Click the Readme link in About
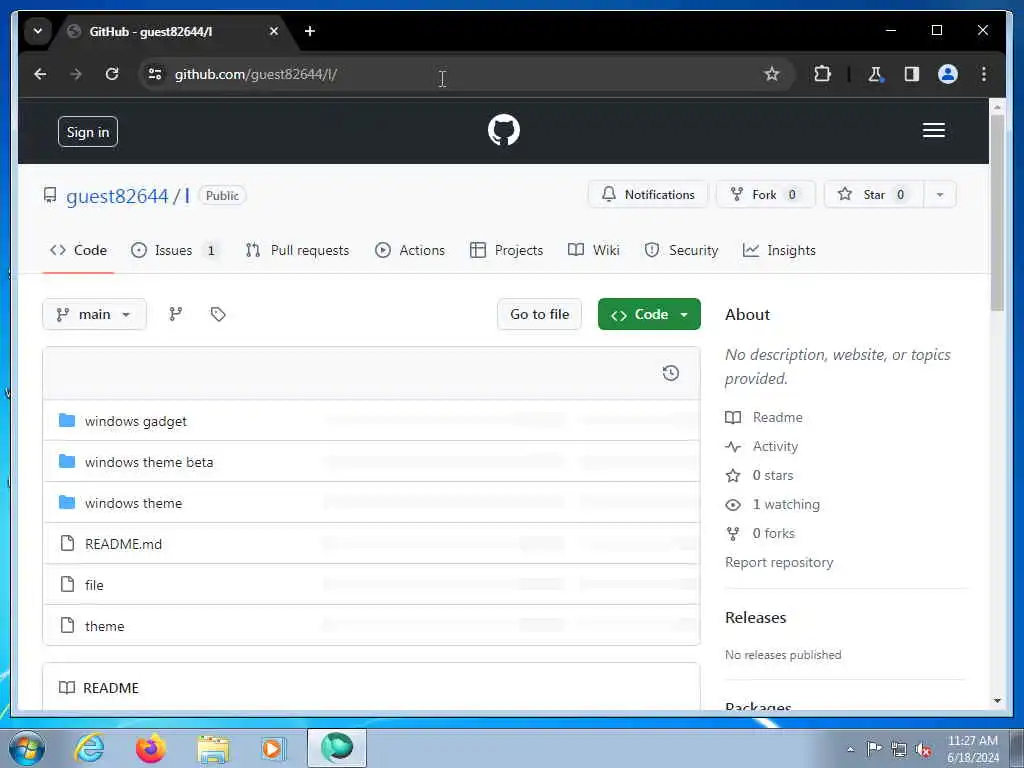Viewport: 1024px width, 768px height. pyautogui.click(x=764, y=417)
